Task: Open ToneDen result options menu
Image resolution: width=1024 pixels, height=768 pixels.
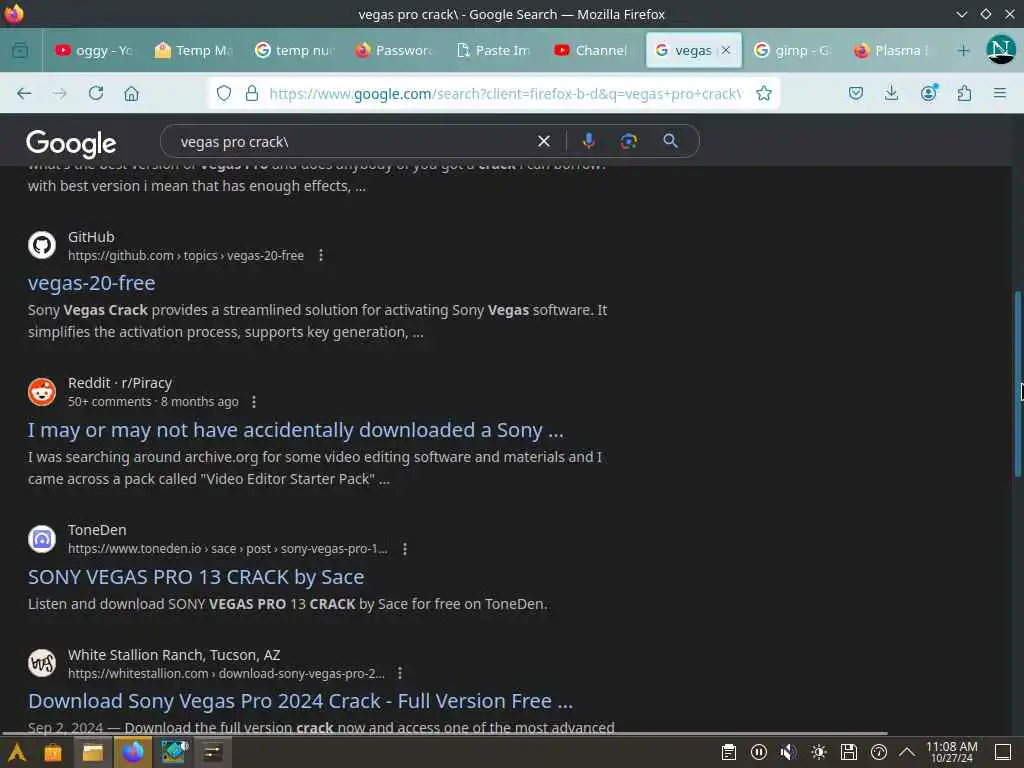Action: click(405, 549)
